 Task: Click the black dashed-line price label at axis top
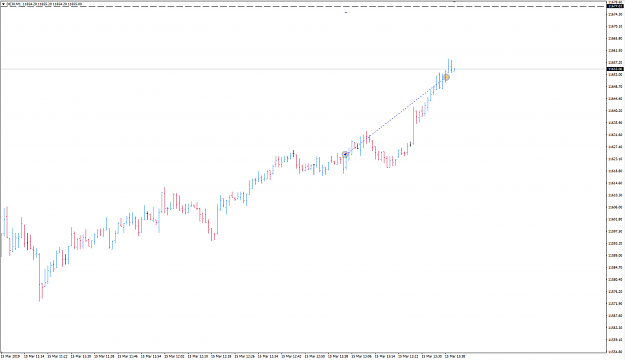(615, 6)
